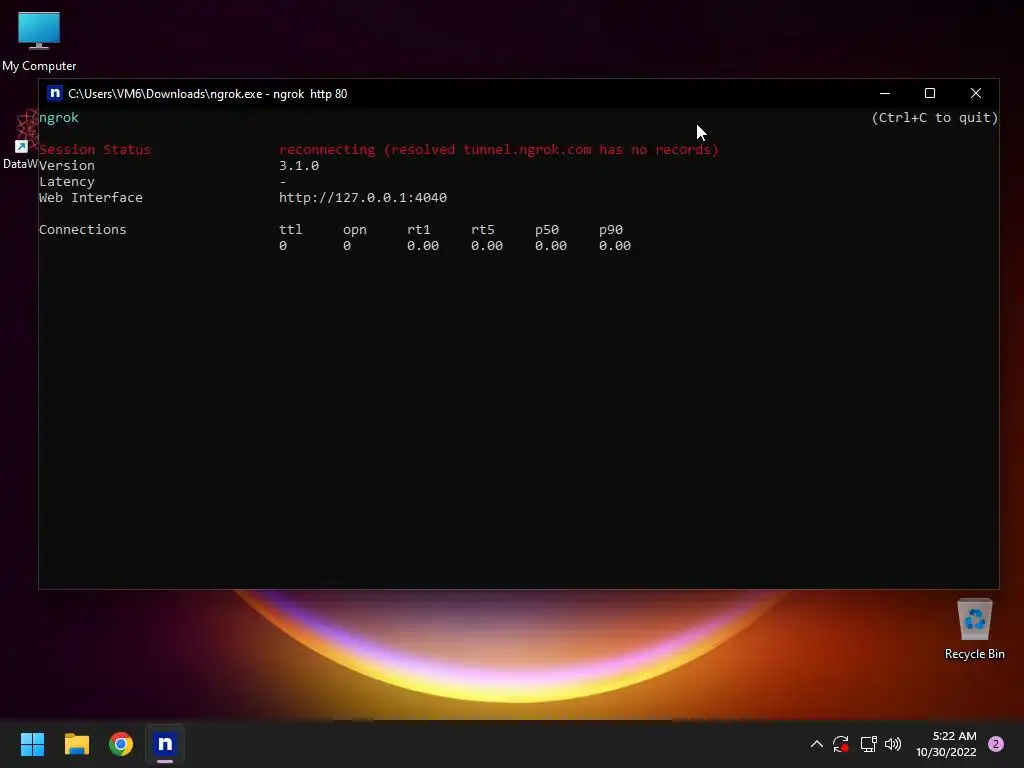Maximize the ngrok console window
The height and width of the screenshot is (768, 1024).
tap(930, 93)
